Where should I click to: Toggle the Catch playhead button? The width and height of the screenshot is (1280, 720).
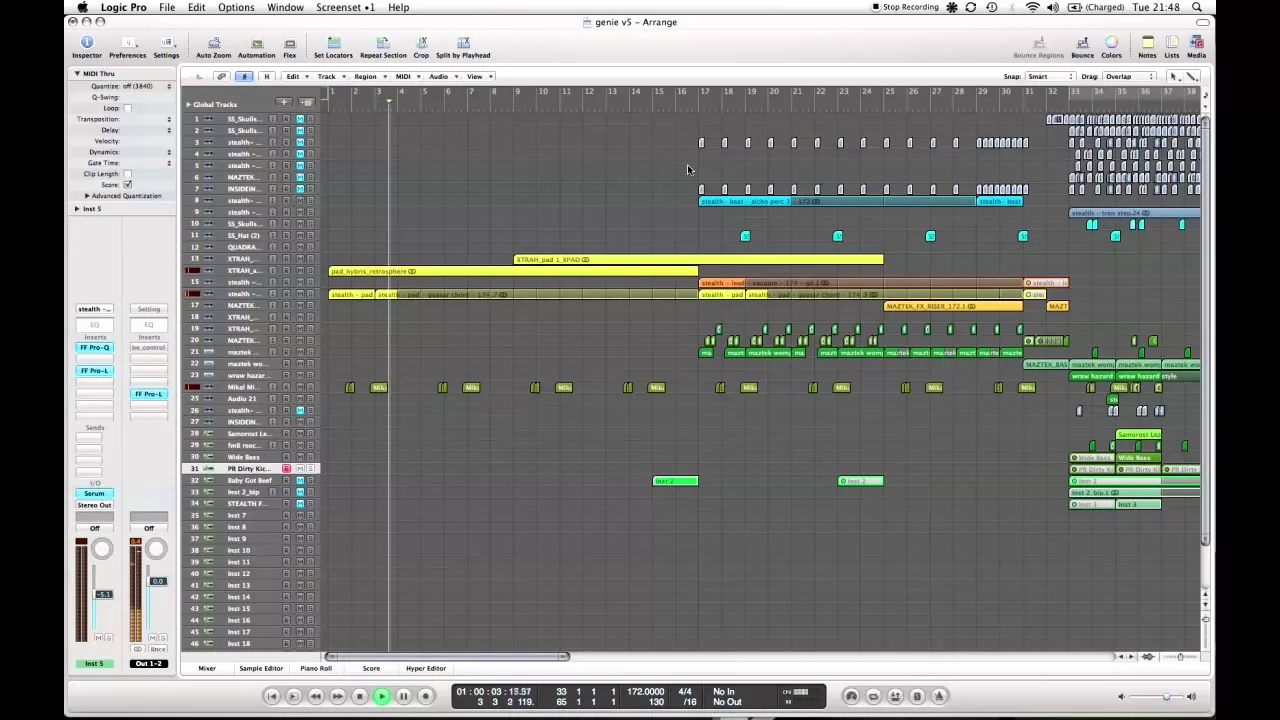[x=244, y=76]
